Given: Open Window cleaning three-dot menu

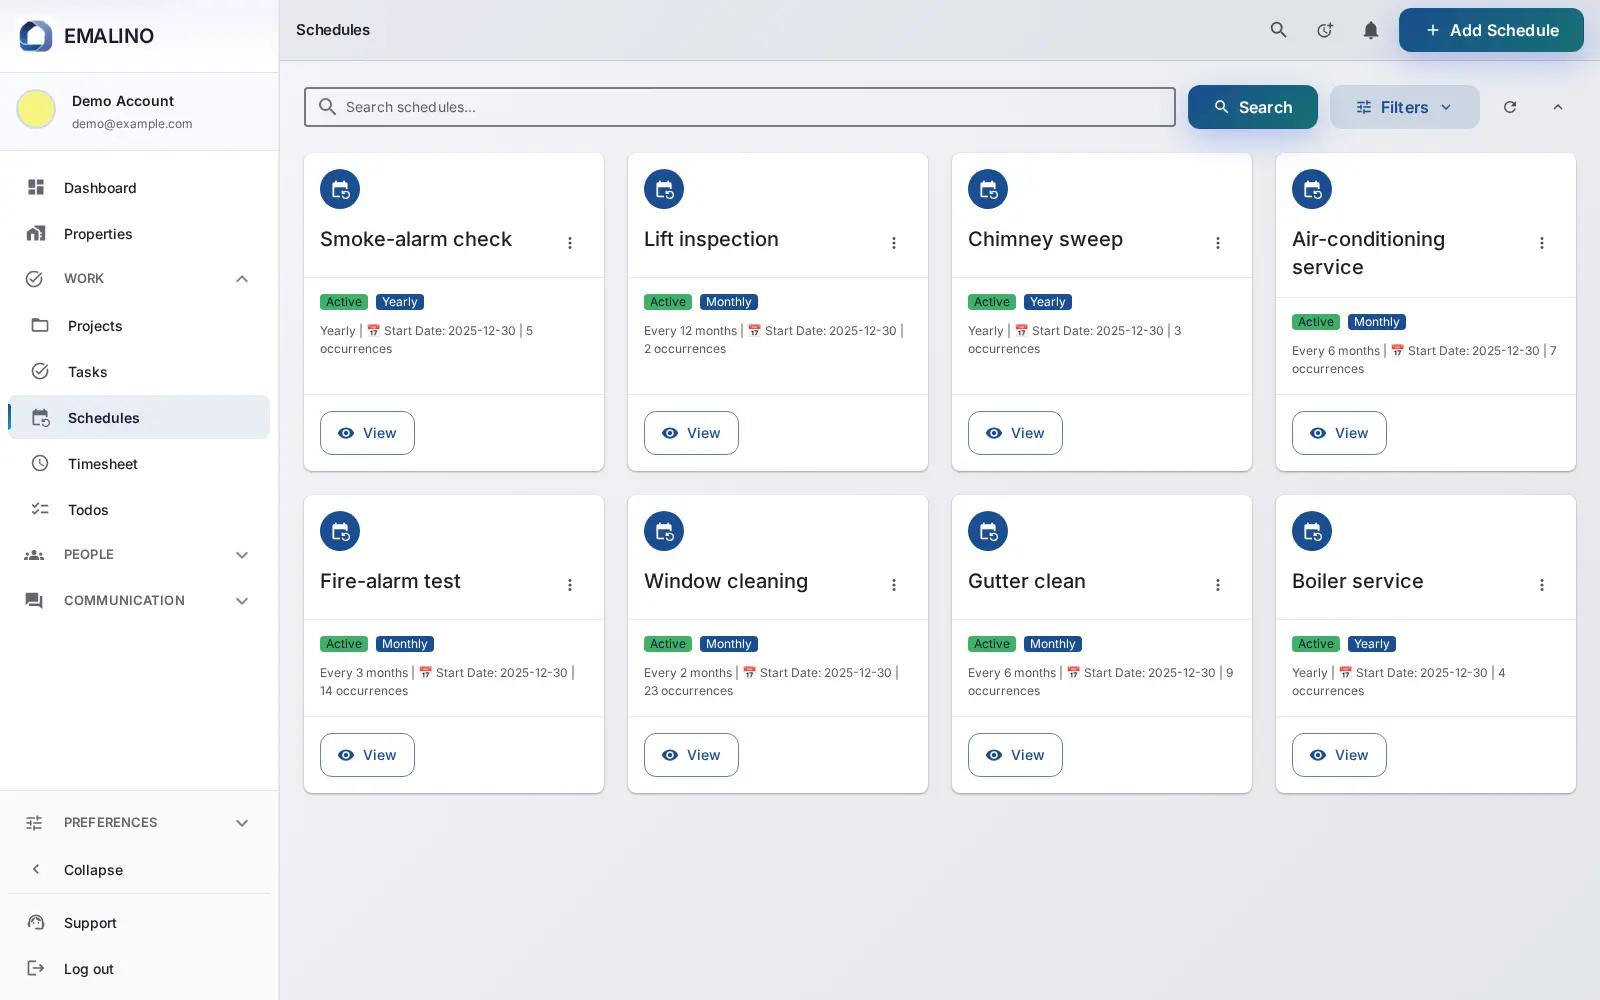Looking at the screenshot, I should [x=894, y=585].
